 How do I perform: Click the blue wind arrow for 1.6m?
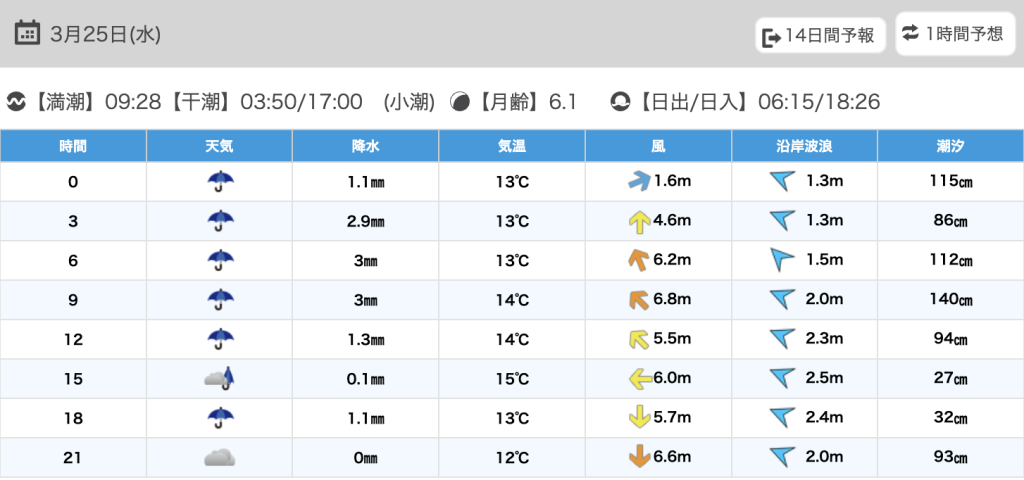pyautogui.click(x=638, y=181)
